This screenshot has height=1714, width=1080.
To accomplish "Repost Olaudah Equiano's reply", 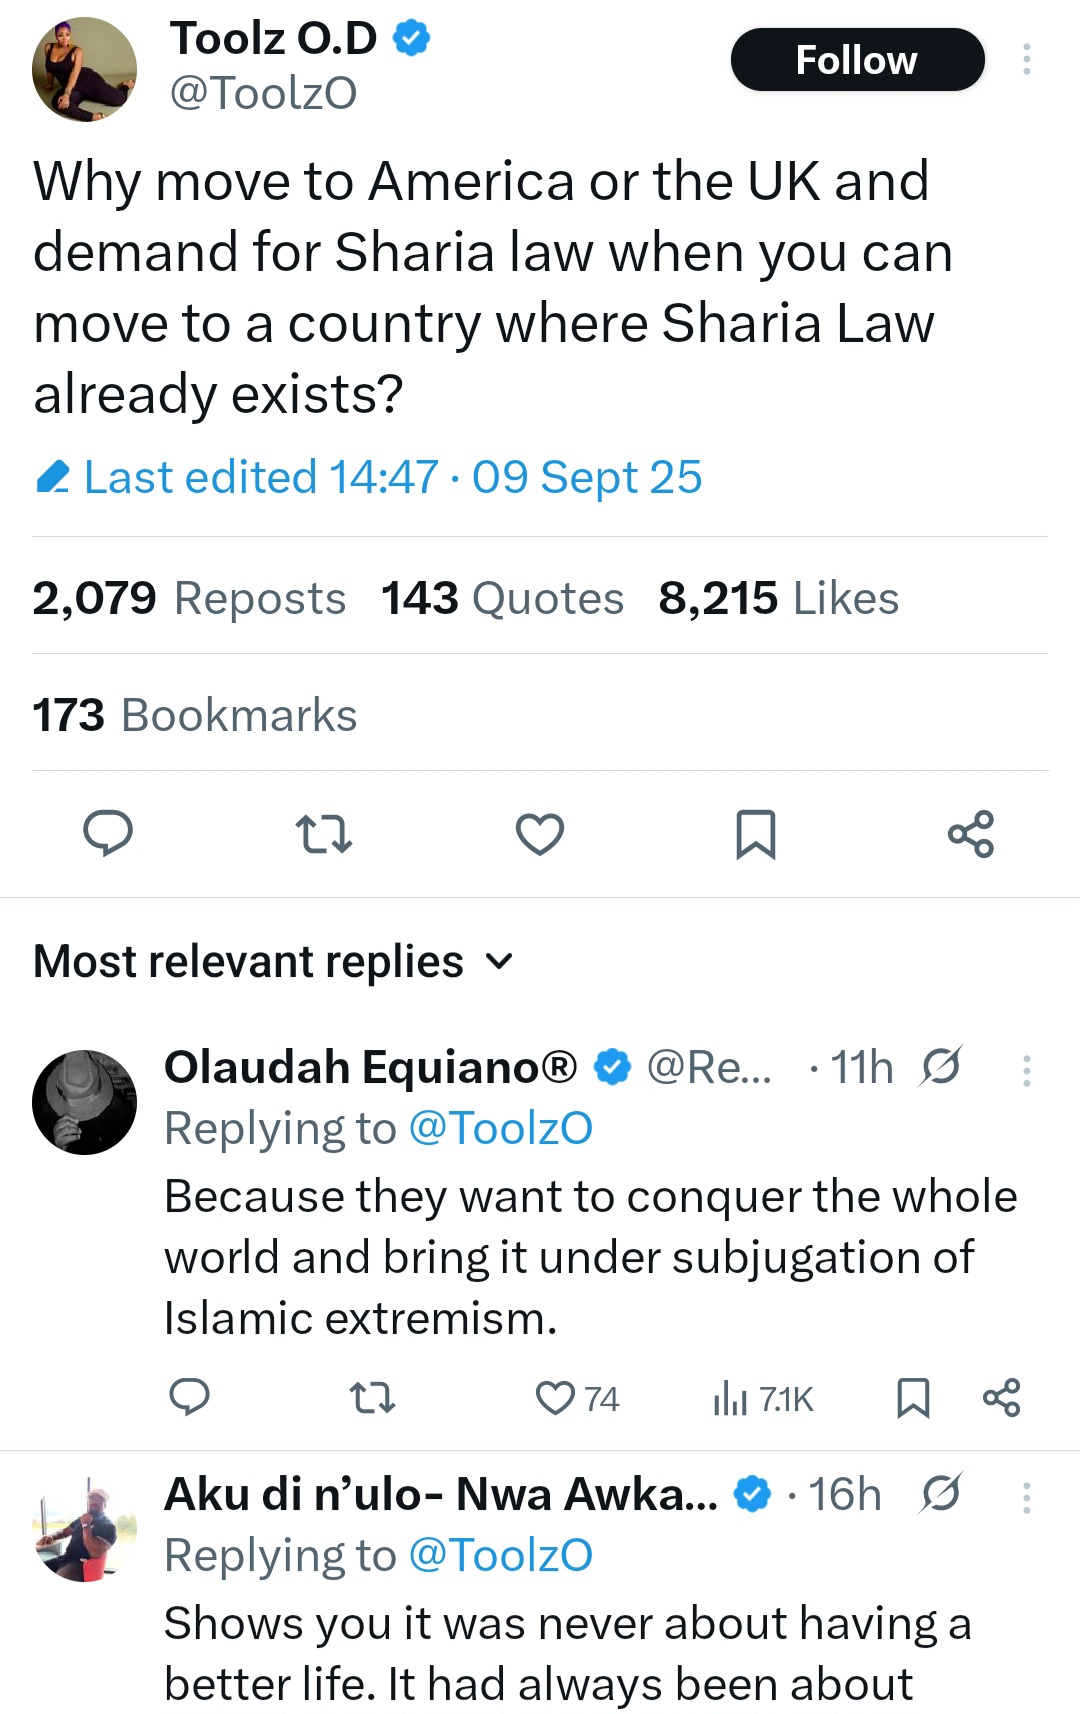I will (373, 1398).
